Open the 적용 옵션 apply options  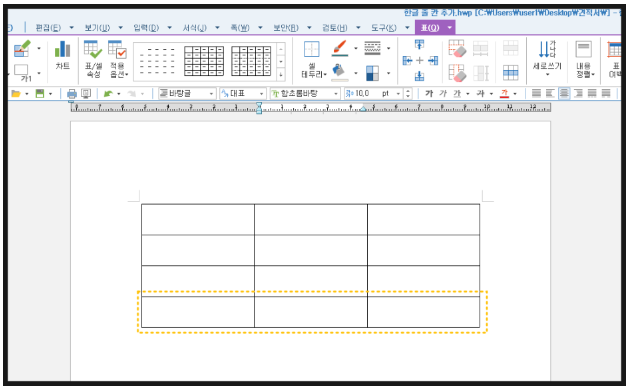click(118, 59)
